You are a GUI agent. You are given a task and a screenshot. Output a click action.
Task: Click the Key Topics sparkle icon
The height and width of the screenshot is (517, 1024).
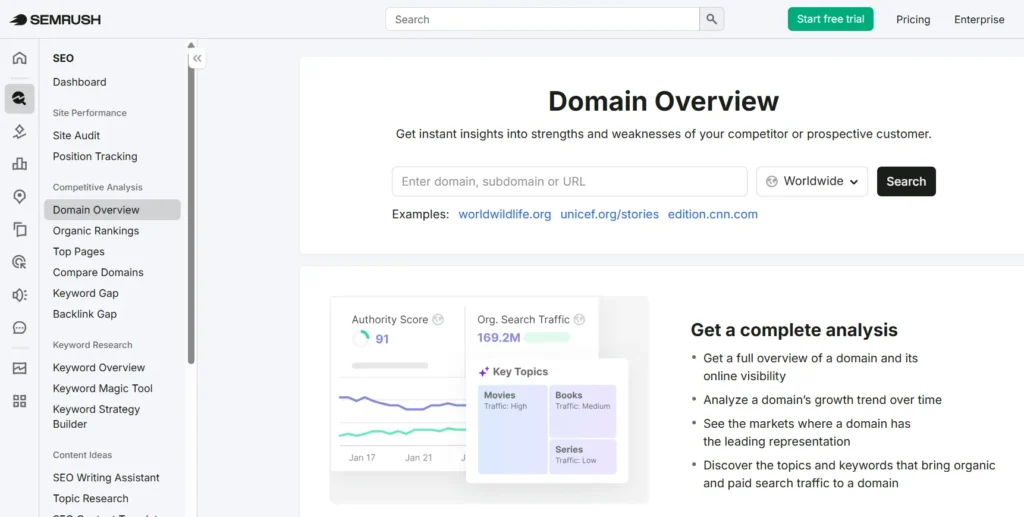click(484, 371)
